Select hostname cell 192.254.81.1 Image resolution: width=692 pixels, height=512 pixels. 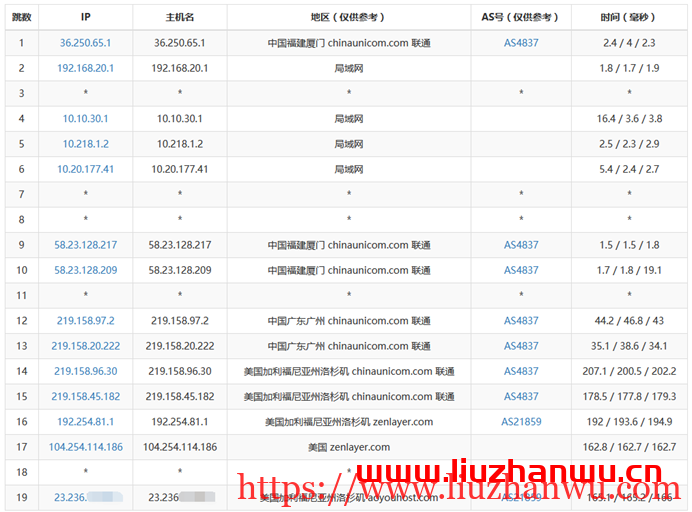click(x=180, y=422)
